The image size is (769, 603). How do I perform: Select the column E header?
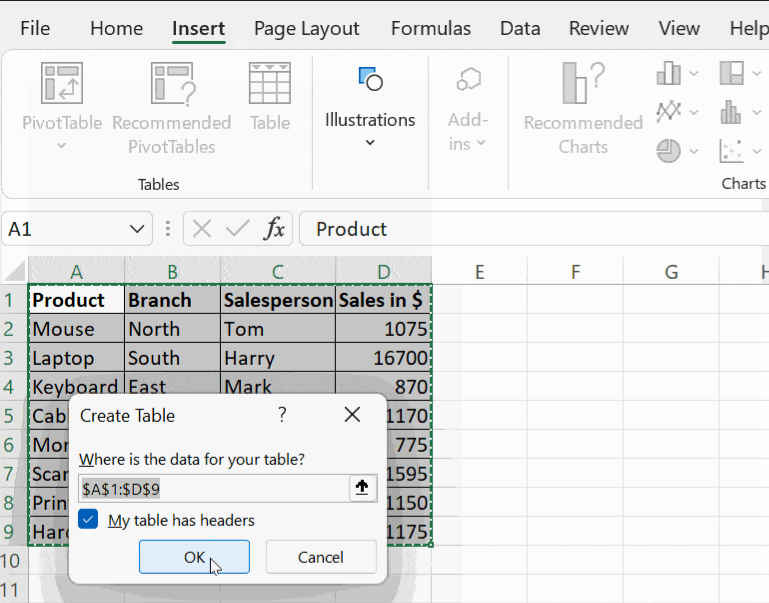pyautogui.click(x=480, y=272)
